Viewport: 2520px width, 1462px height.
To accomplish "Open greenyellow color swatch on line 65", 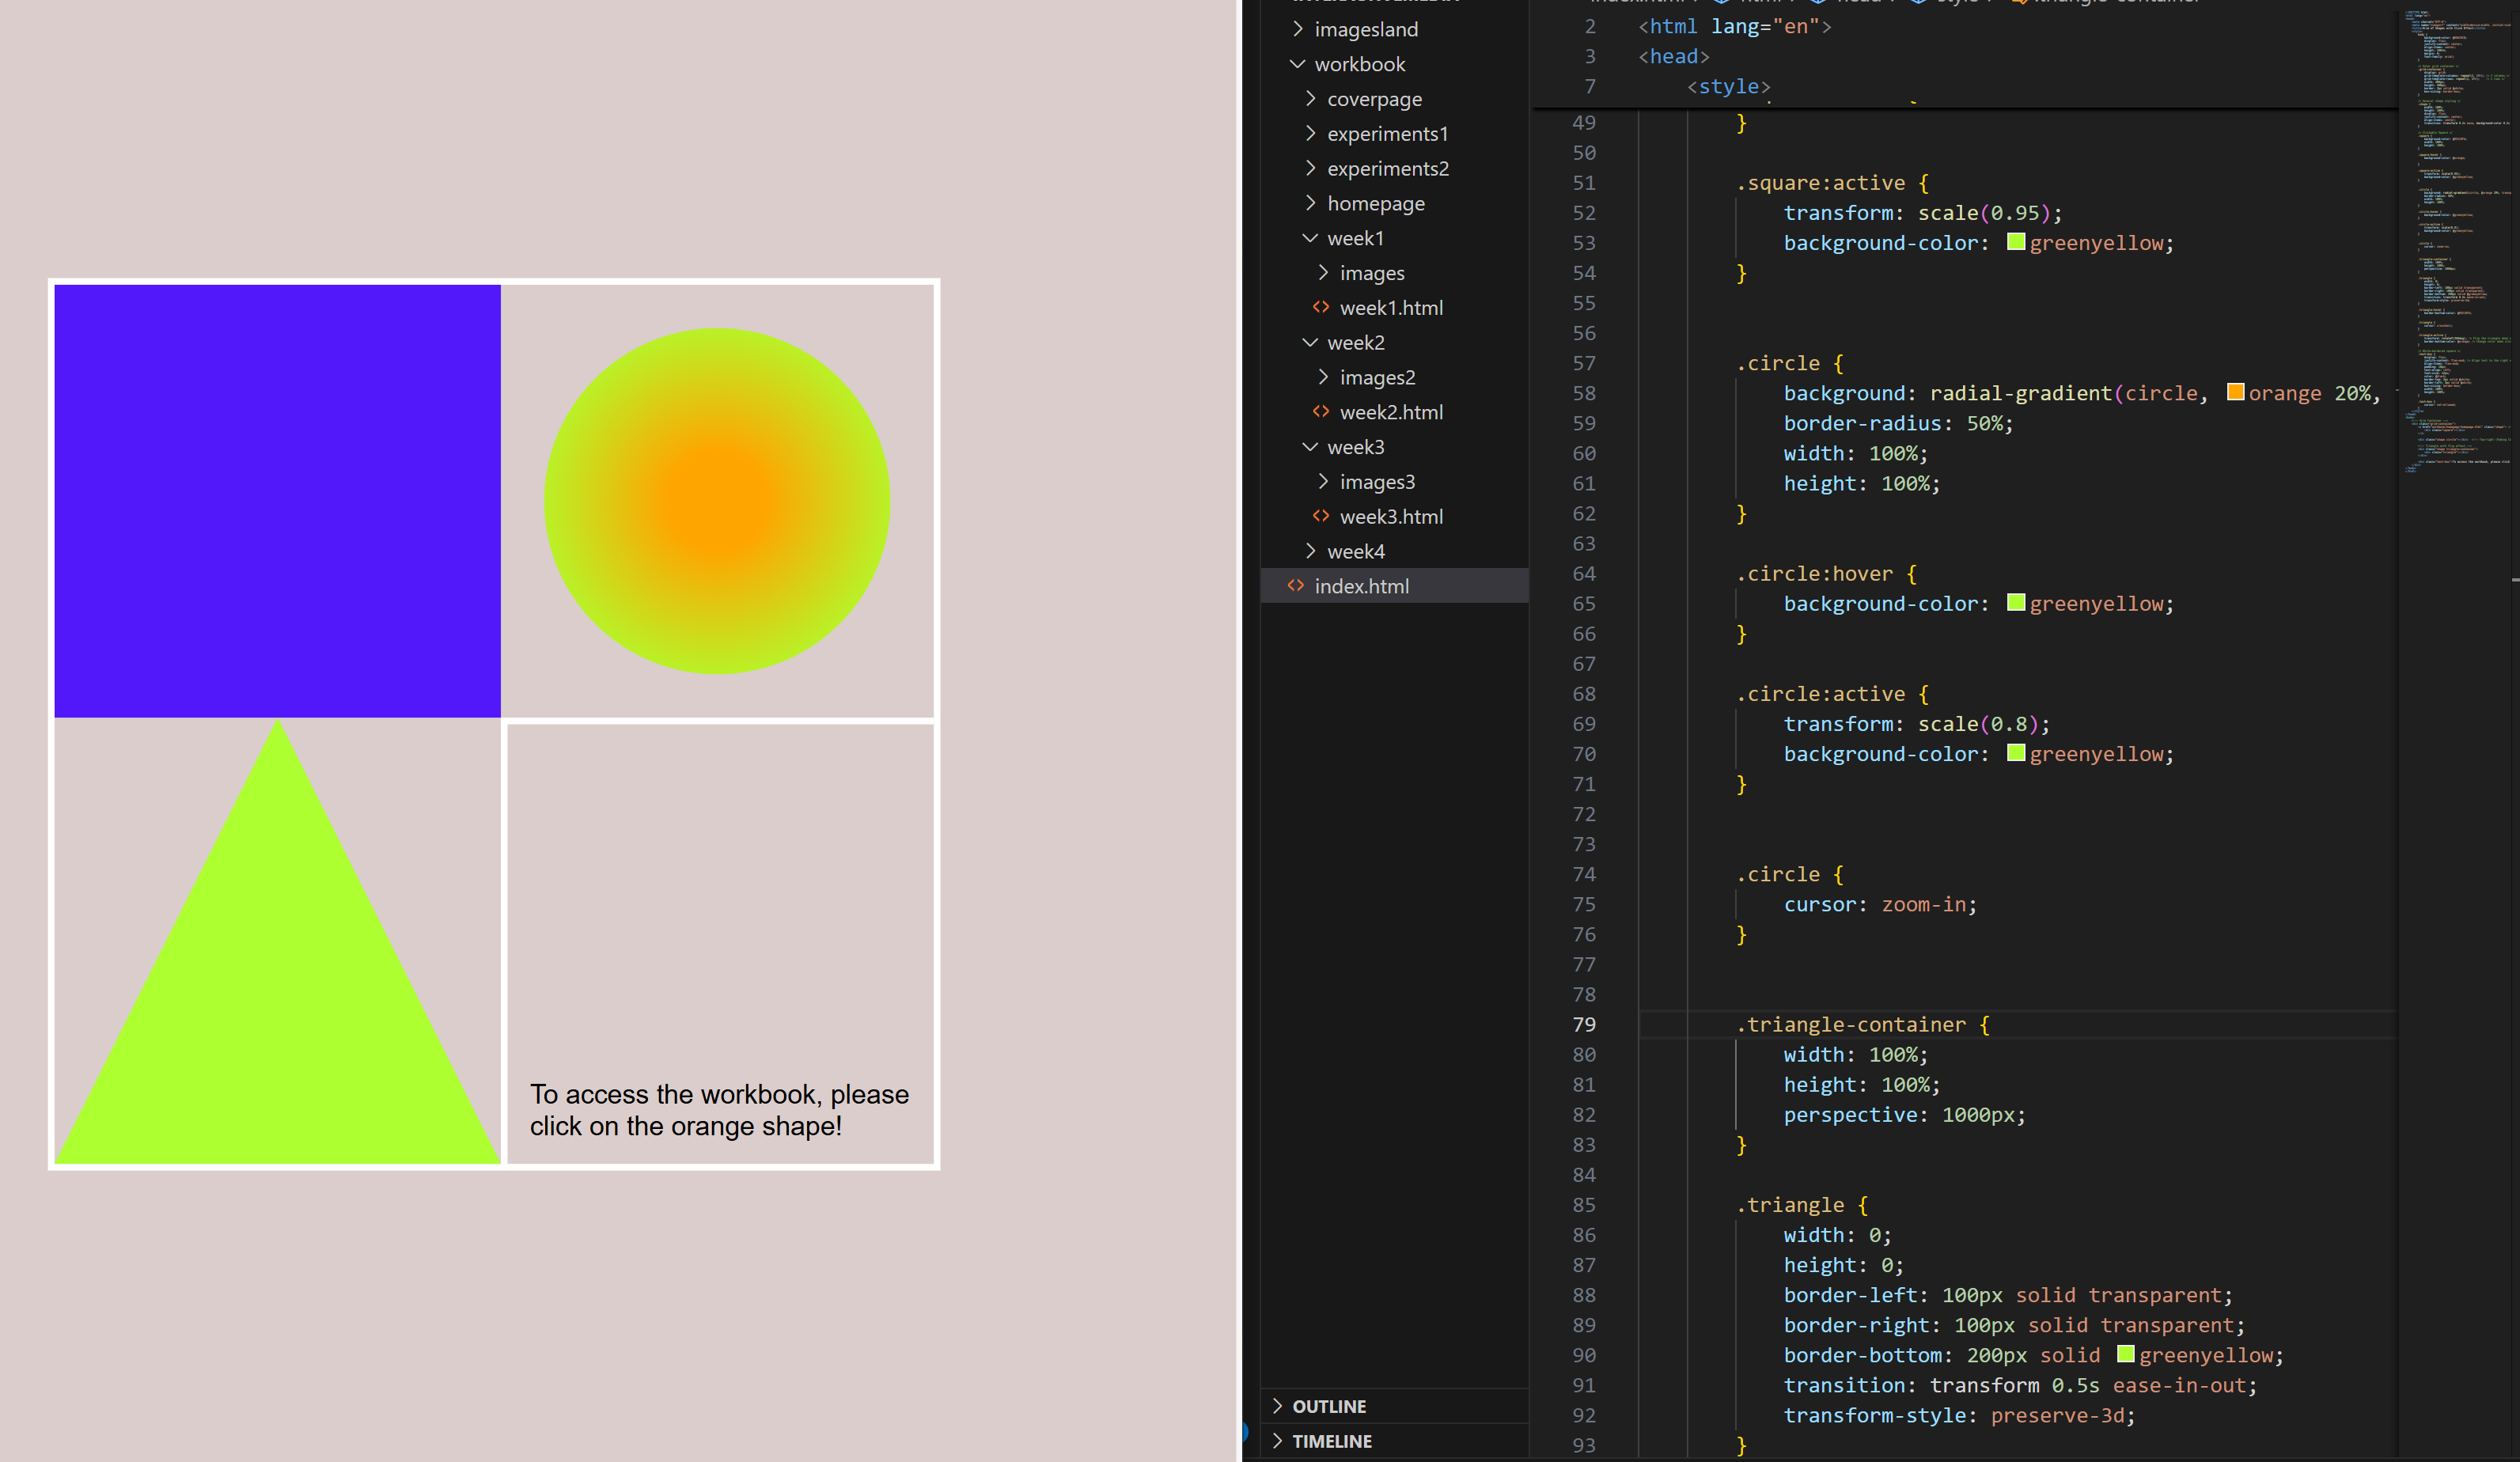I will (x=2016, y=603).
